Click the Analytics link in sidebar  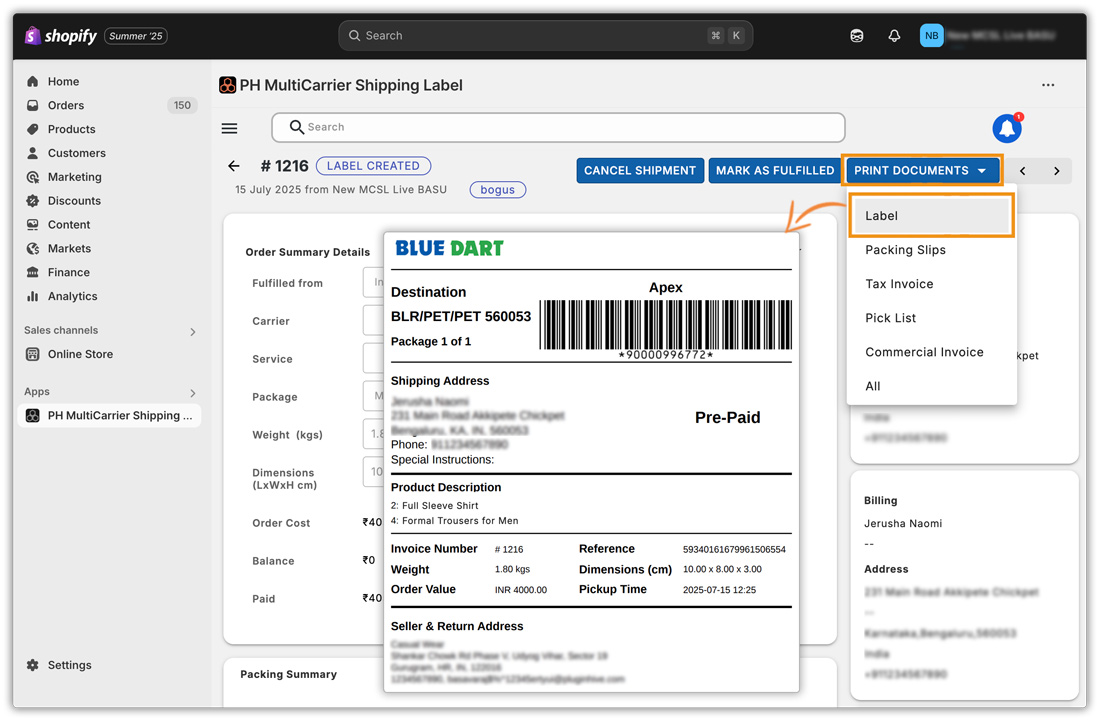pyautogui.click(x=72, y=296)
